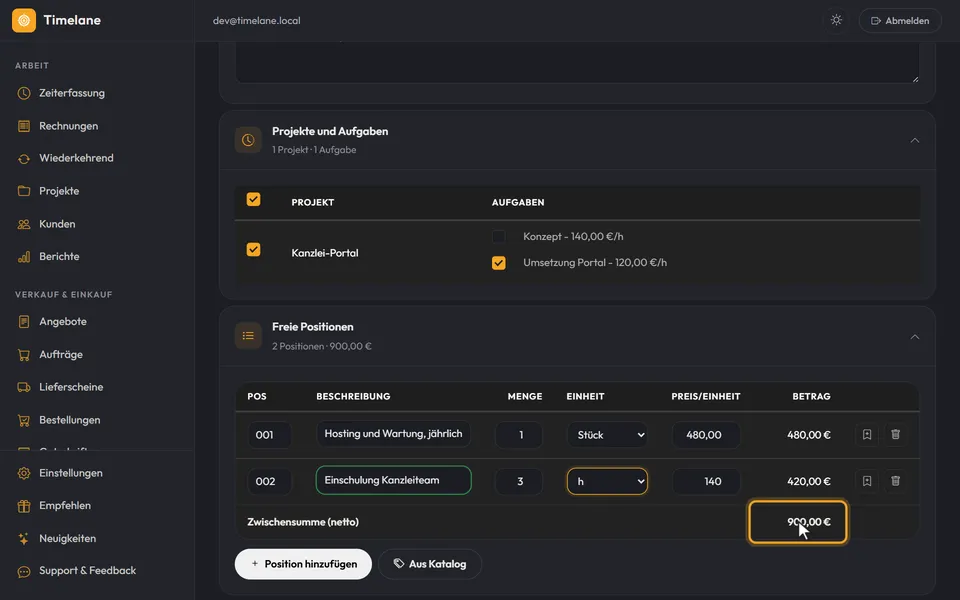Collapse the Projekte und Aufgaben section

(x=915, y=140)
